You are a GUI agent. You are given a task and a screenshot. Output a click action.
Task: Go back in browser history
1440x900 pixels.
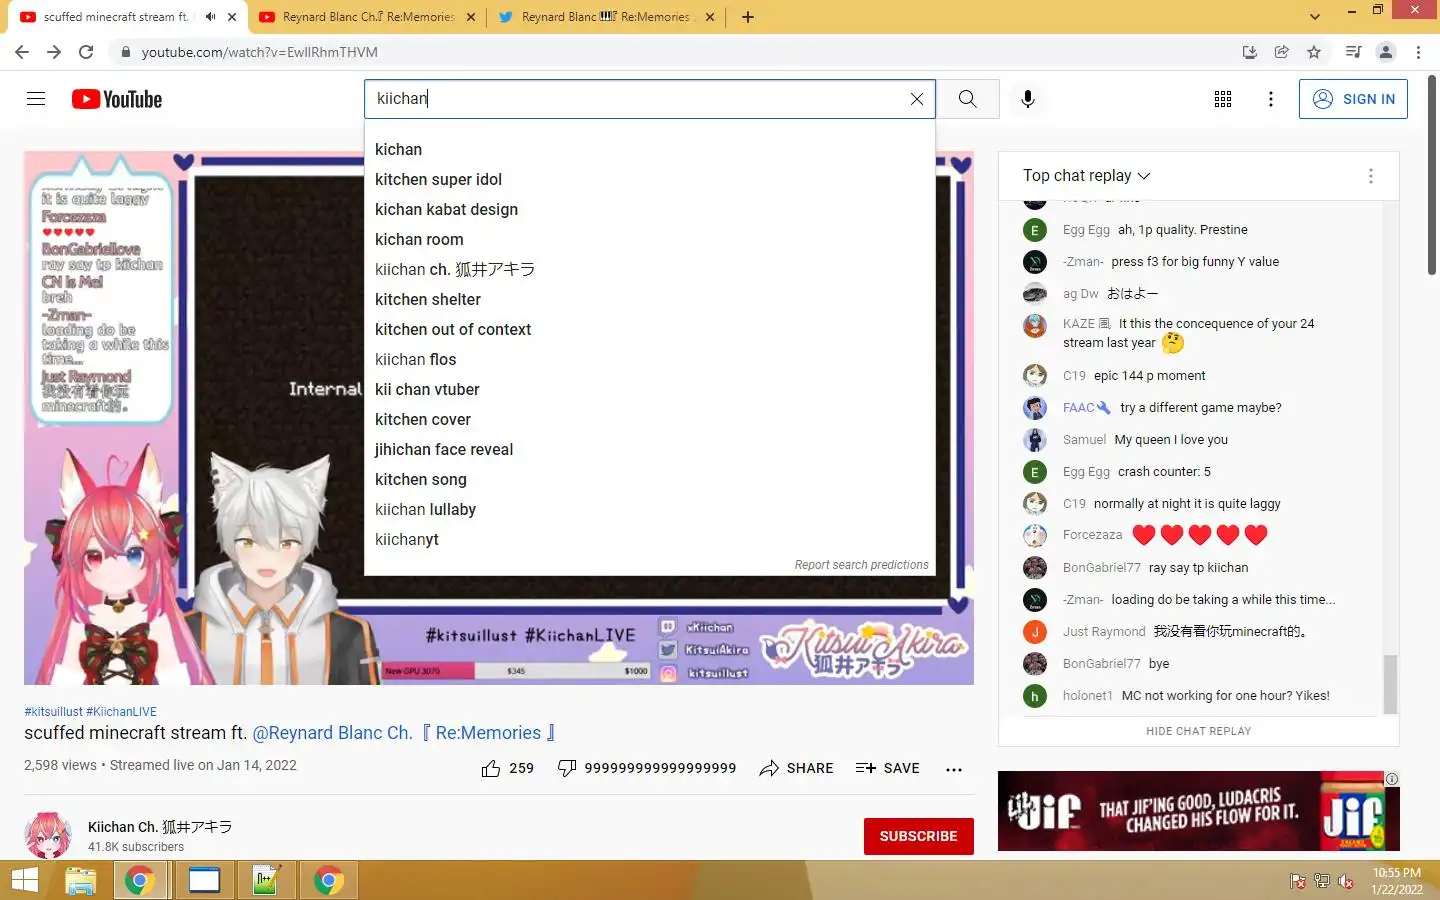click(22, 52)
